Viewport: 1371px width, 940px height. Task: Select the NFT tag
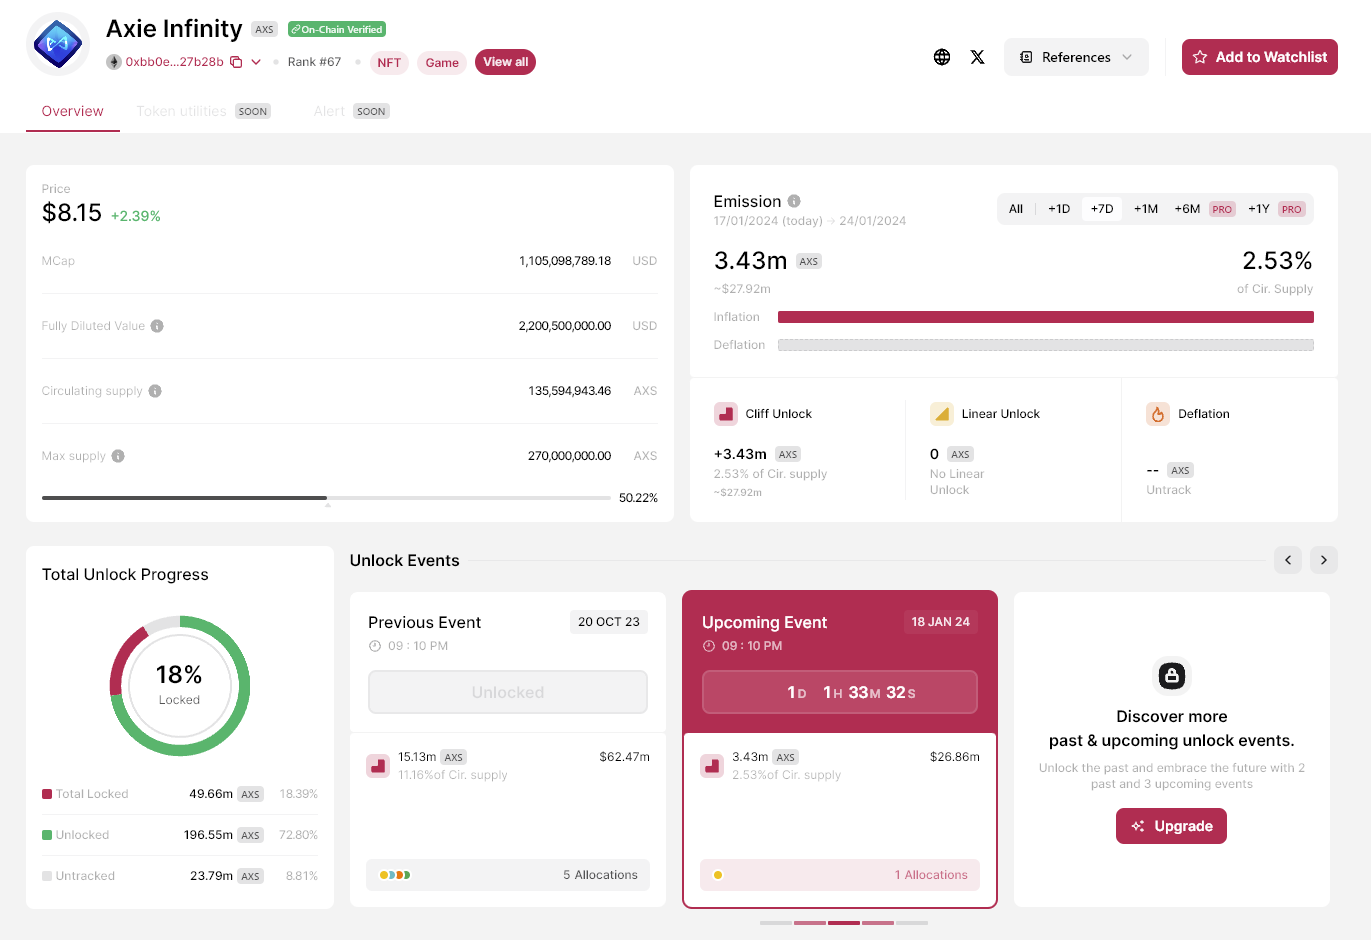point(389,63)
